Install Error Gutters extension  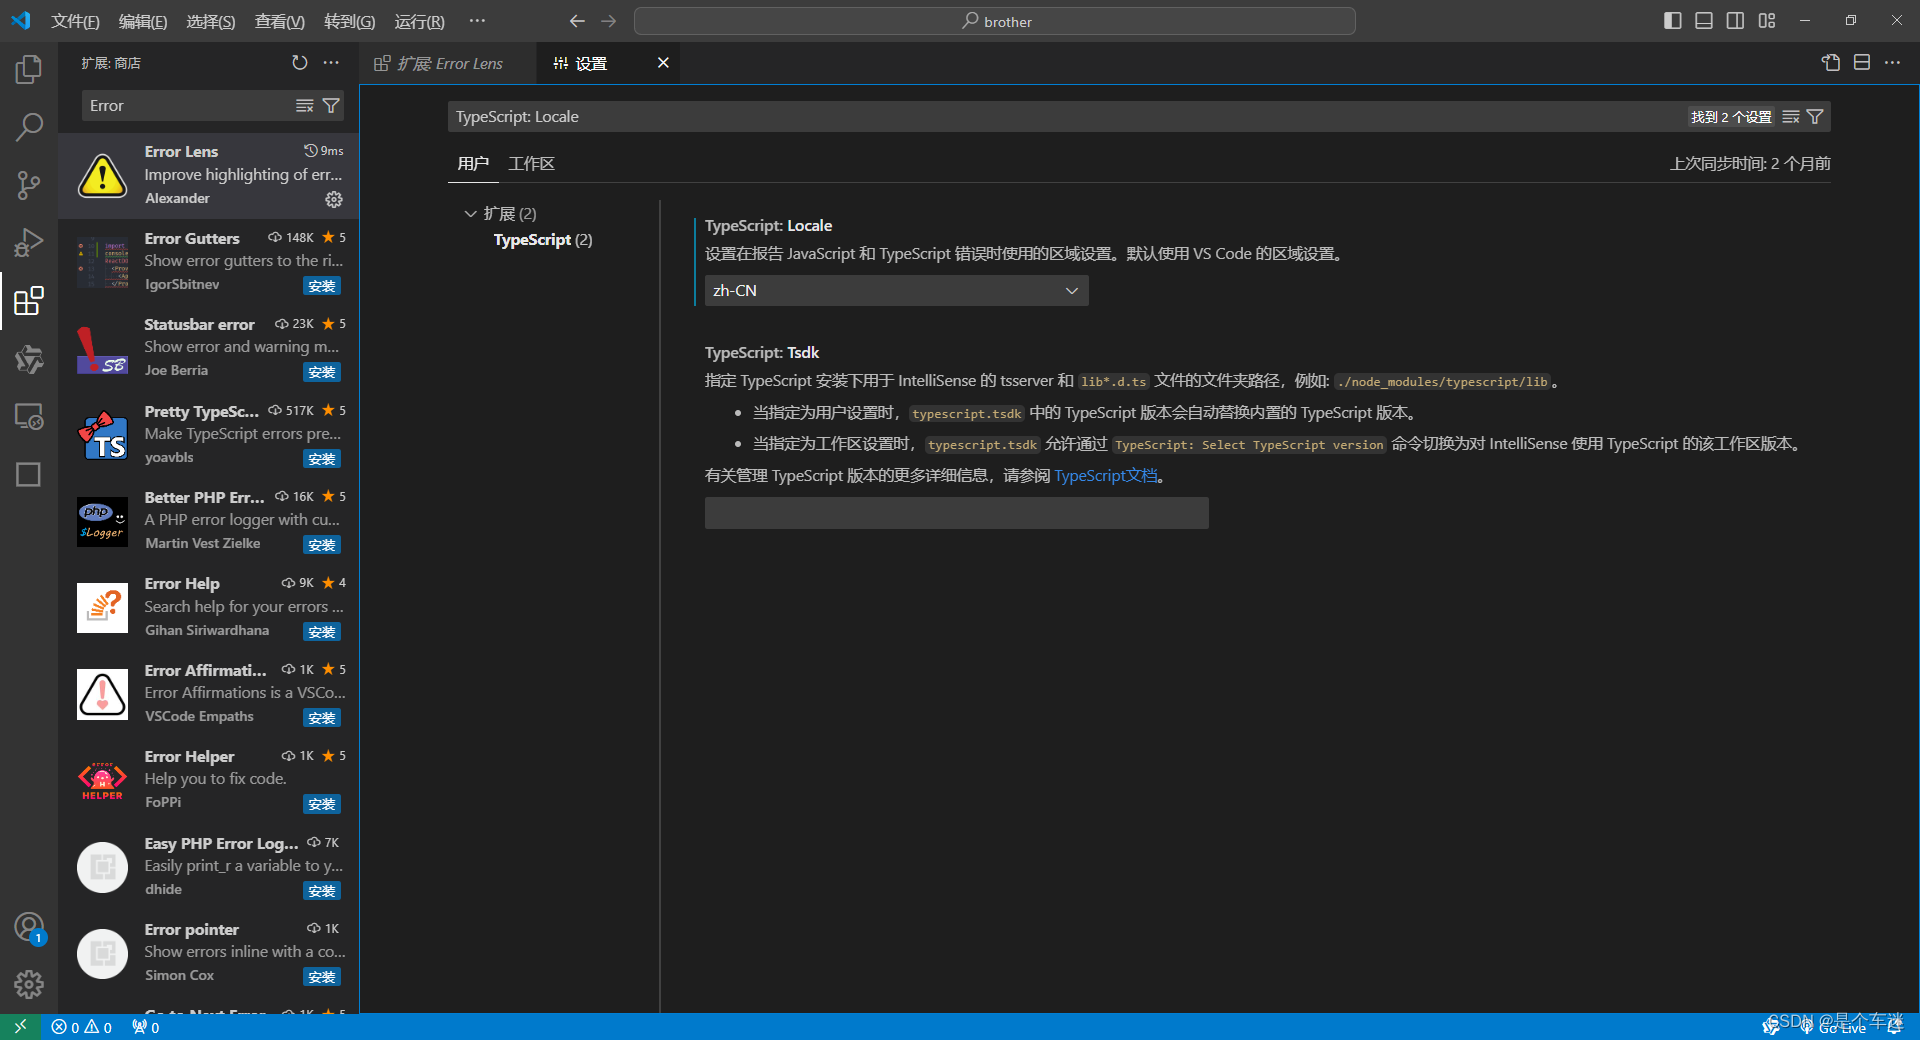click(322, 287)
